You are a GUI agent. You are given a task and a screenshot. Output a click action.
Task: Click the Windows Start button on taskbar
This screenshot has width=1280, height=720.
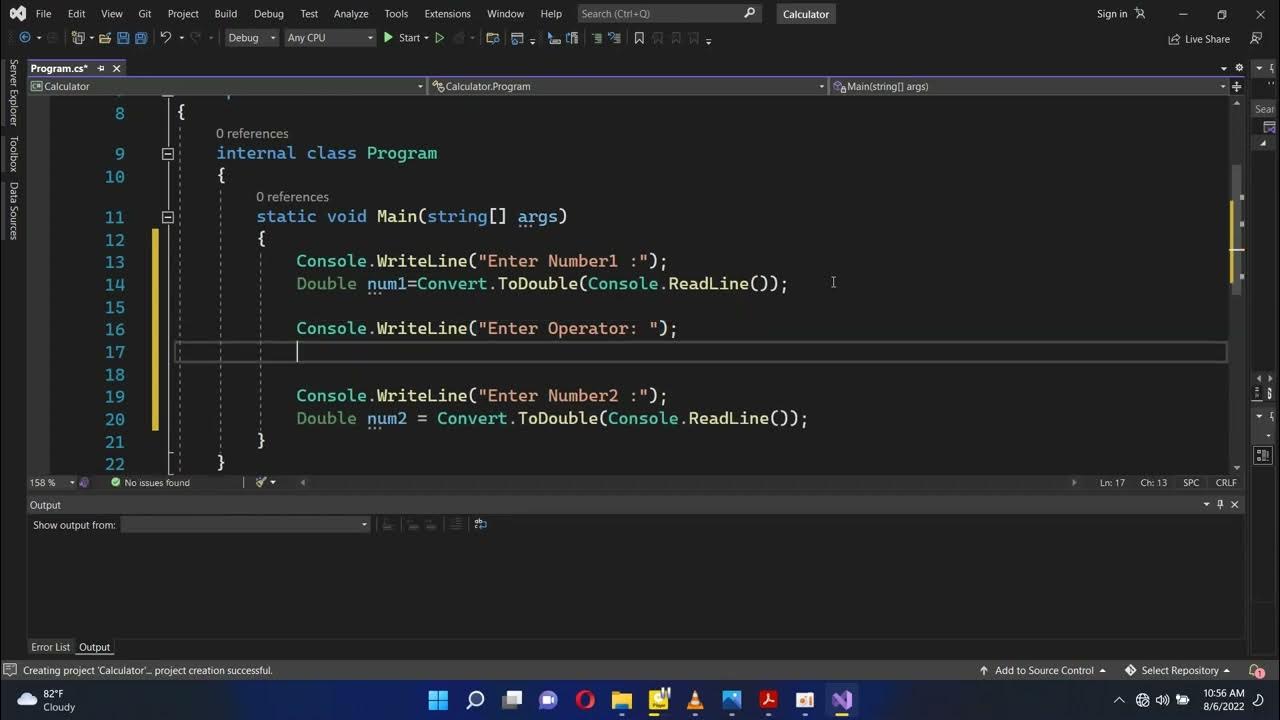(438, 700)
